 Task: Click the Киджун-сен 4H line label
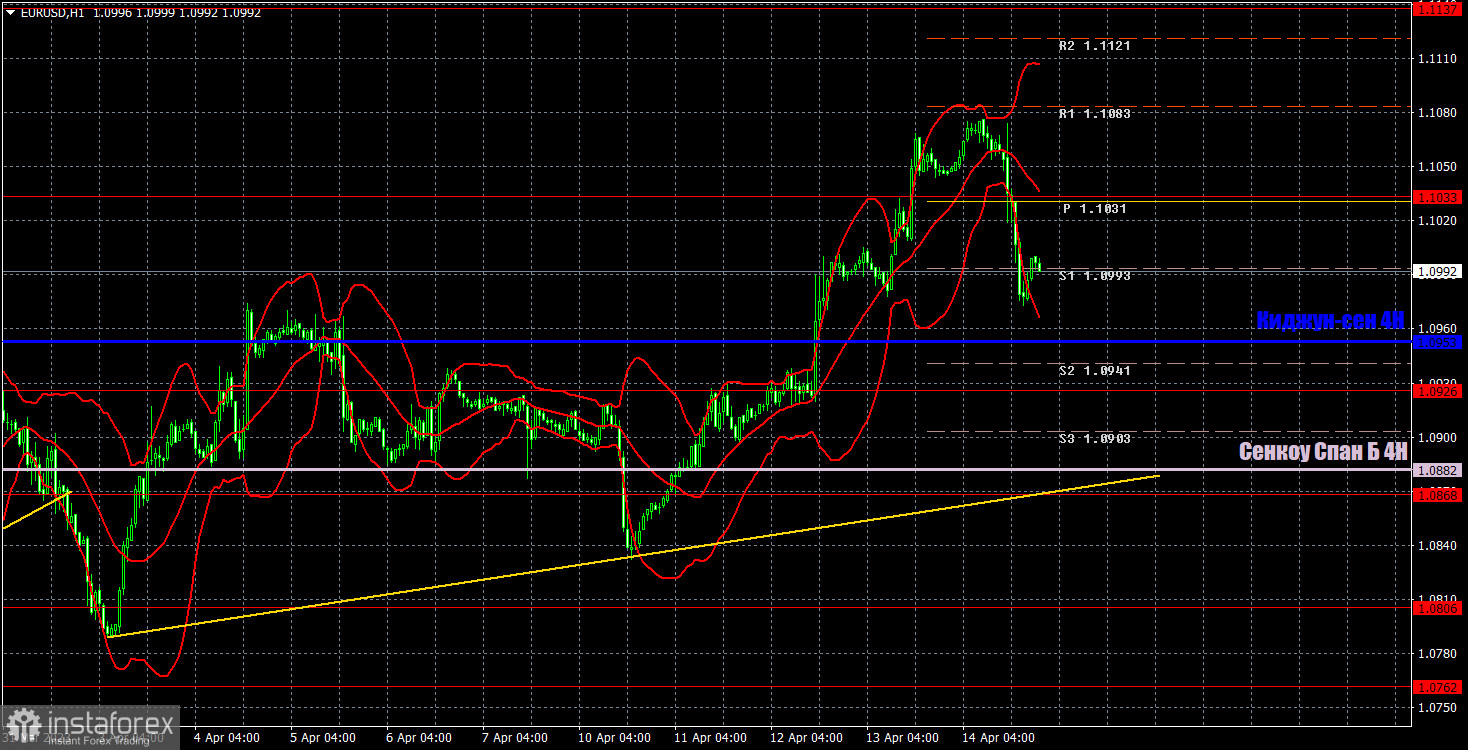(x=1331, y=321)
